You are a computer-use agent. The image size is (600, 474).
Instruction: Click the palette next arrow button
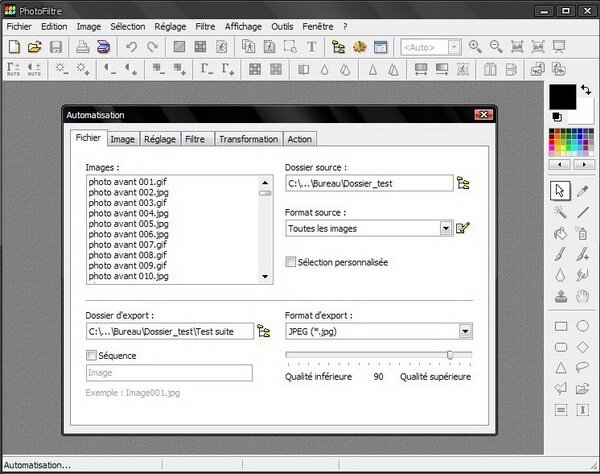[x=584, y=165]
